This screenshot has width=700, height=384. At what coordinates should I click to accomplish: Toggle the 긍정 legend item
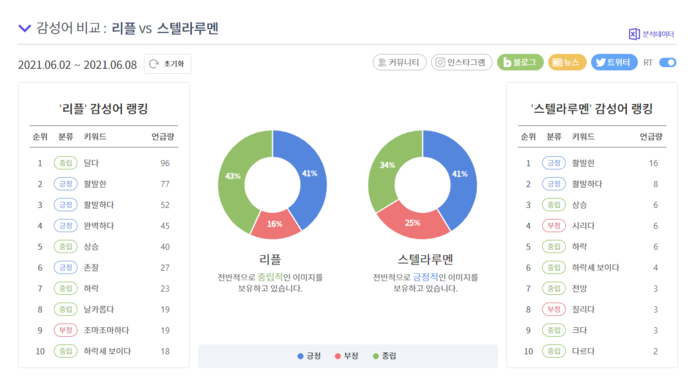pyautogui.click(x=309, y=356)
